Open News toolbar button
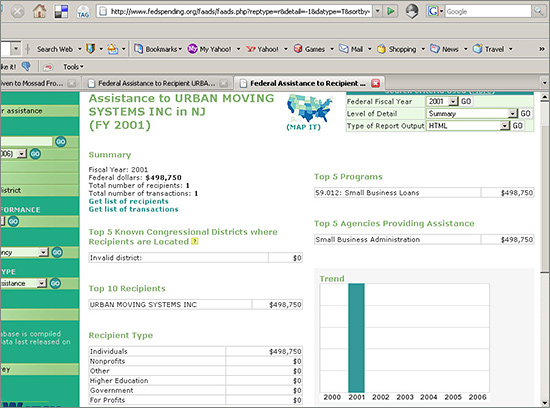Image resolution: width=550 pixels, height=408 pixels. tap(444, 49)
